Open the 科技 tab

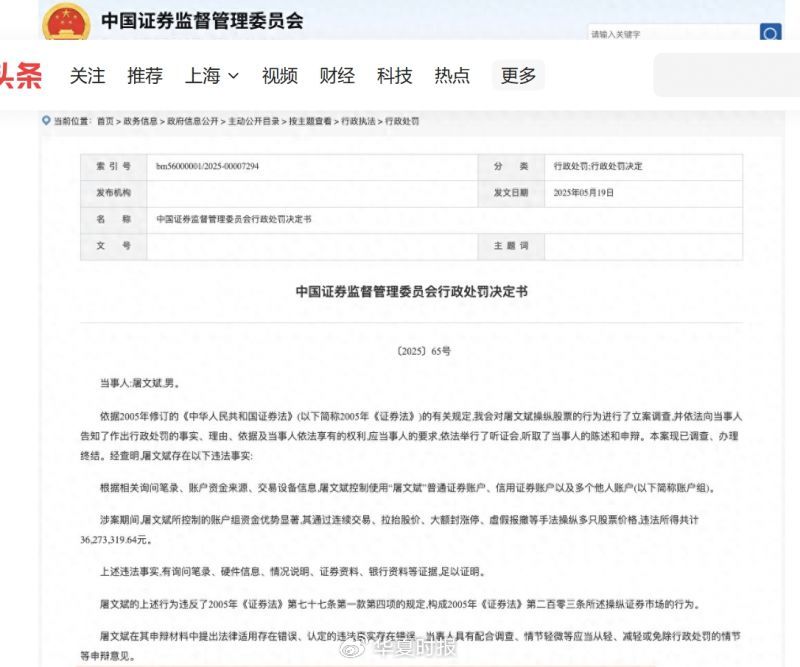coord(394,76)
